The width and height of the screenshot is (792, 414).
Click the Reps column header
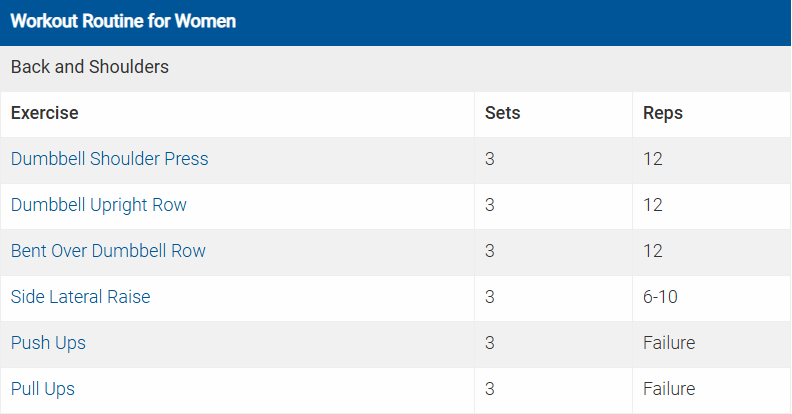pyautogui.click(x=663, y=113)
